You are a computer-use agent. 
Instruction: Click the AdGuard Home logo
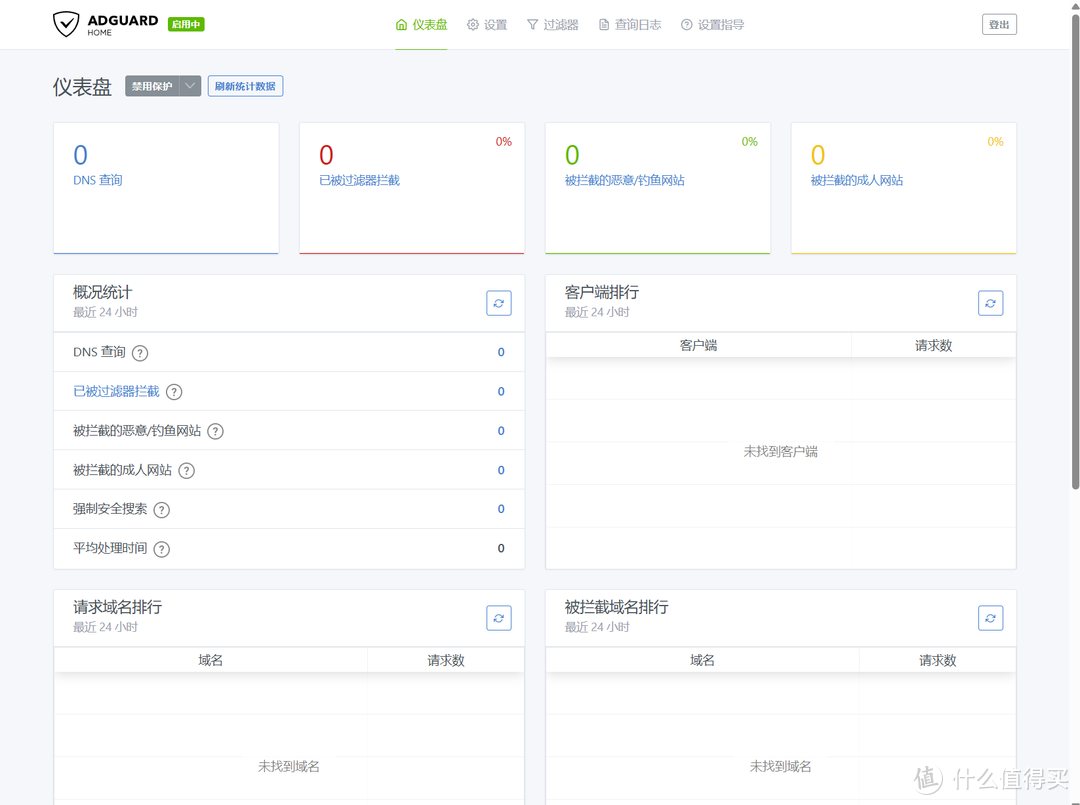click(x=108, y=24)
